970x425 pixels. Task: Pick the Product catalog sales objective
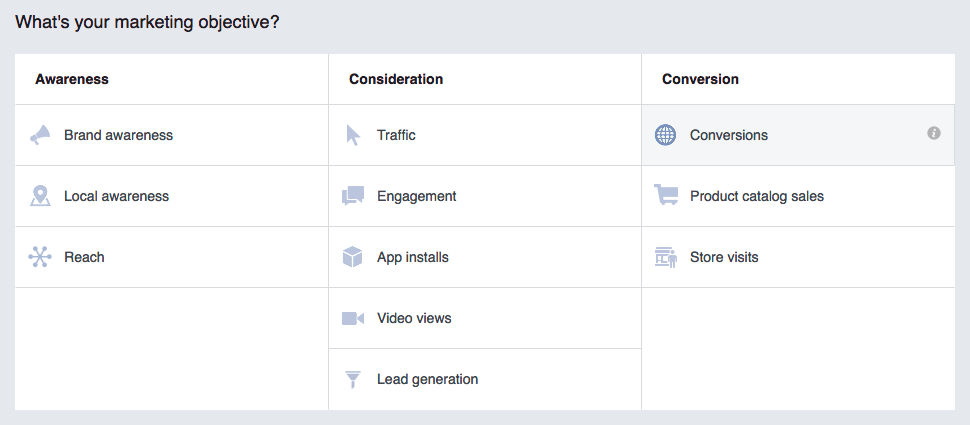coord(756,196)
